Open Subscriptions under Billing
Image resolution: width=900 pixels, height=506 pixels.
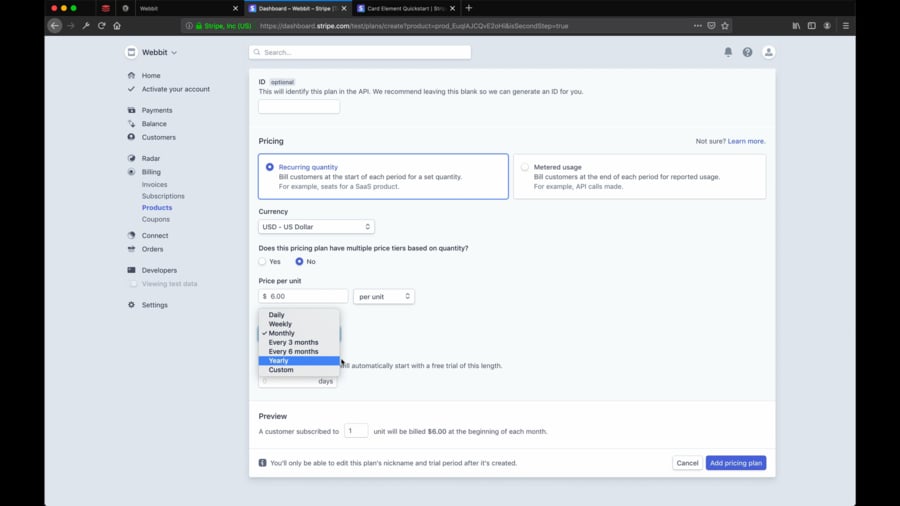pyautogui.click(x=163, y=196)
